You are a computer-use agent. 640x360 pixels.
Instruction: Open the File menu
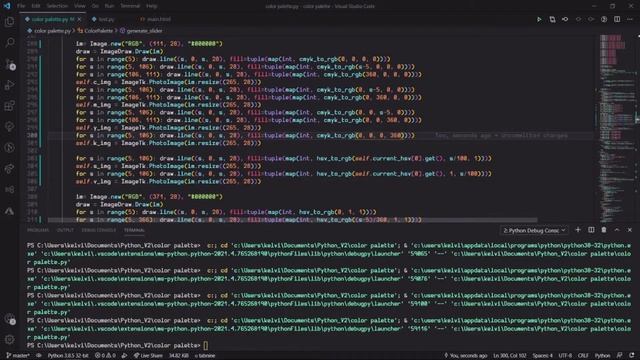tap(21, 6)
